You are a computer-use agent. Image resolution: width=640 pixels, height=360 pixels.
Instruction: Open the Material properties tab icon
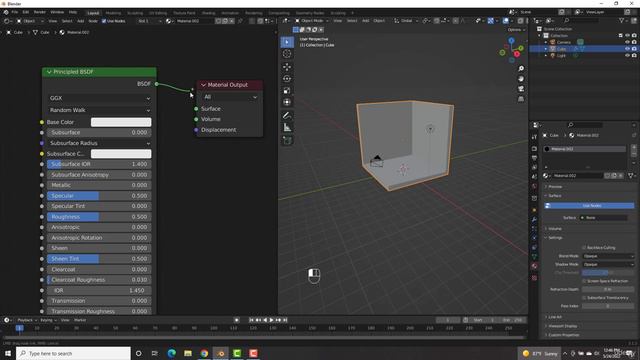coord(534,266)
